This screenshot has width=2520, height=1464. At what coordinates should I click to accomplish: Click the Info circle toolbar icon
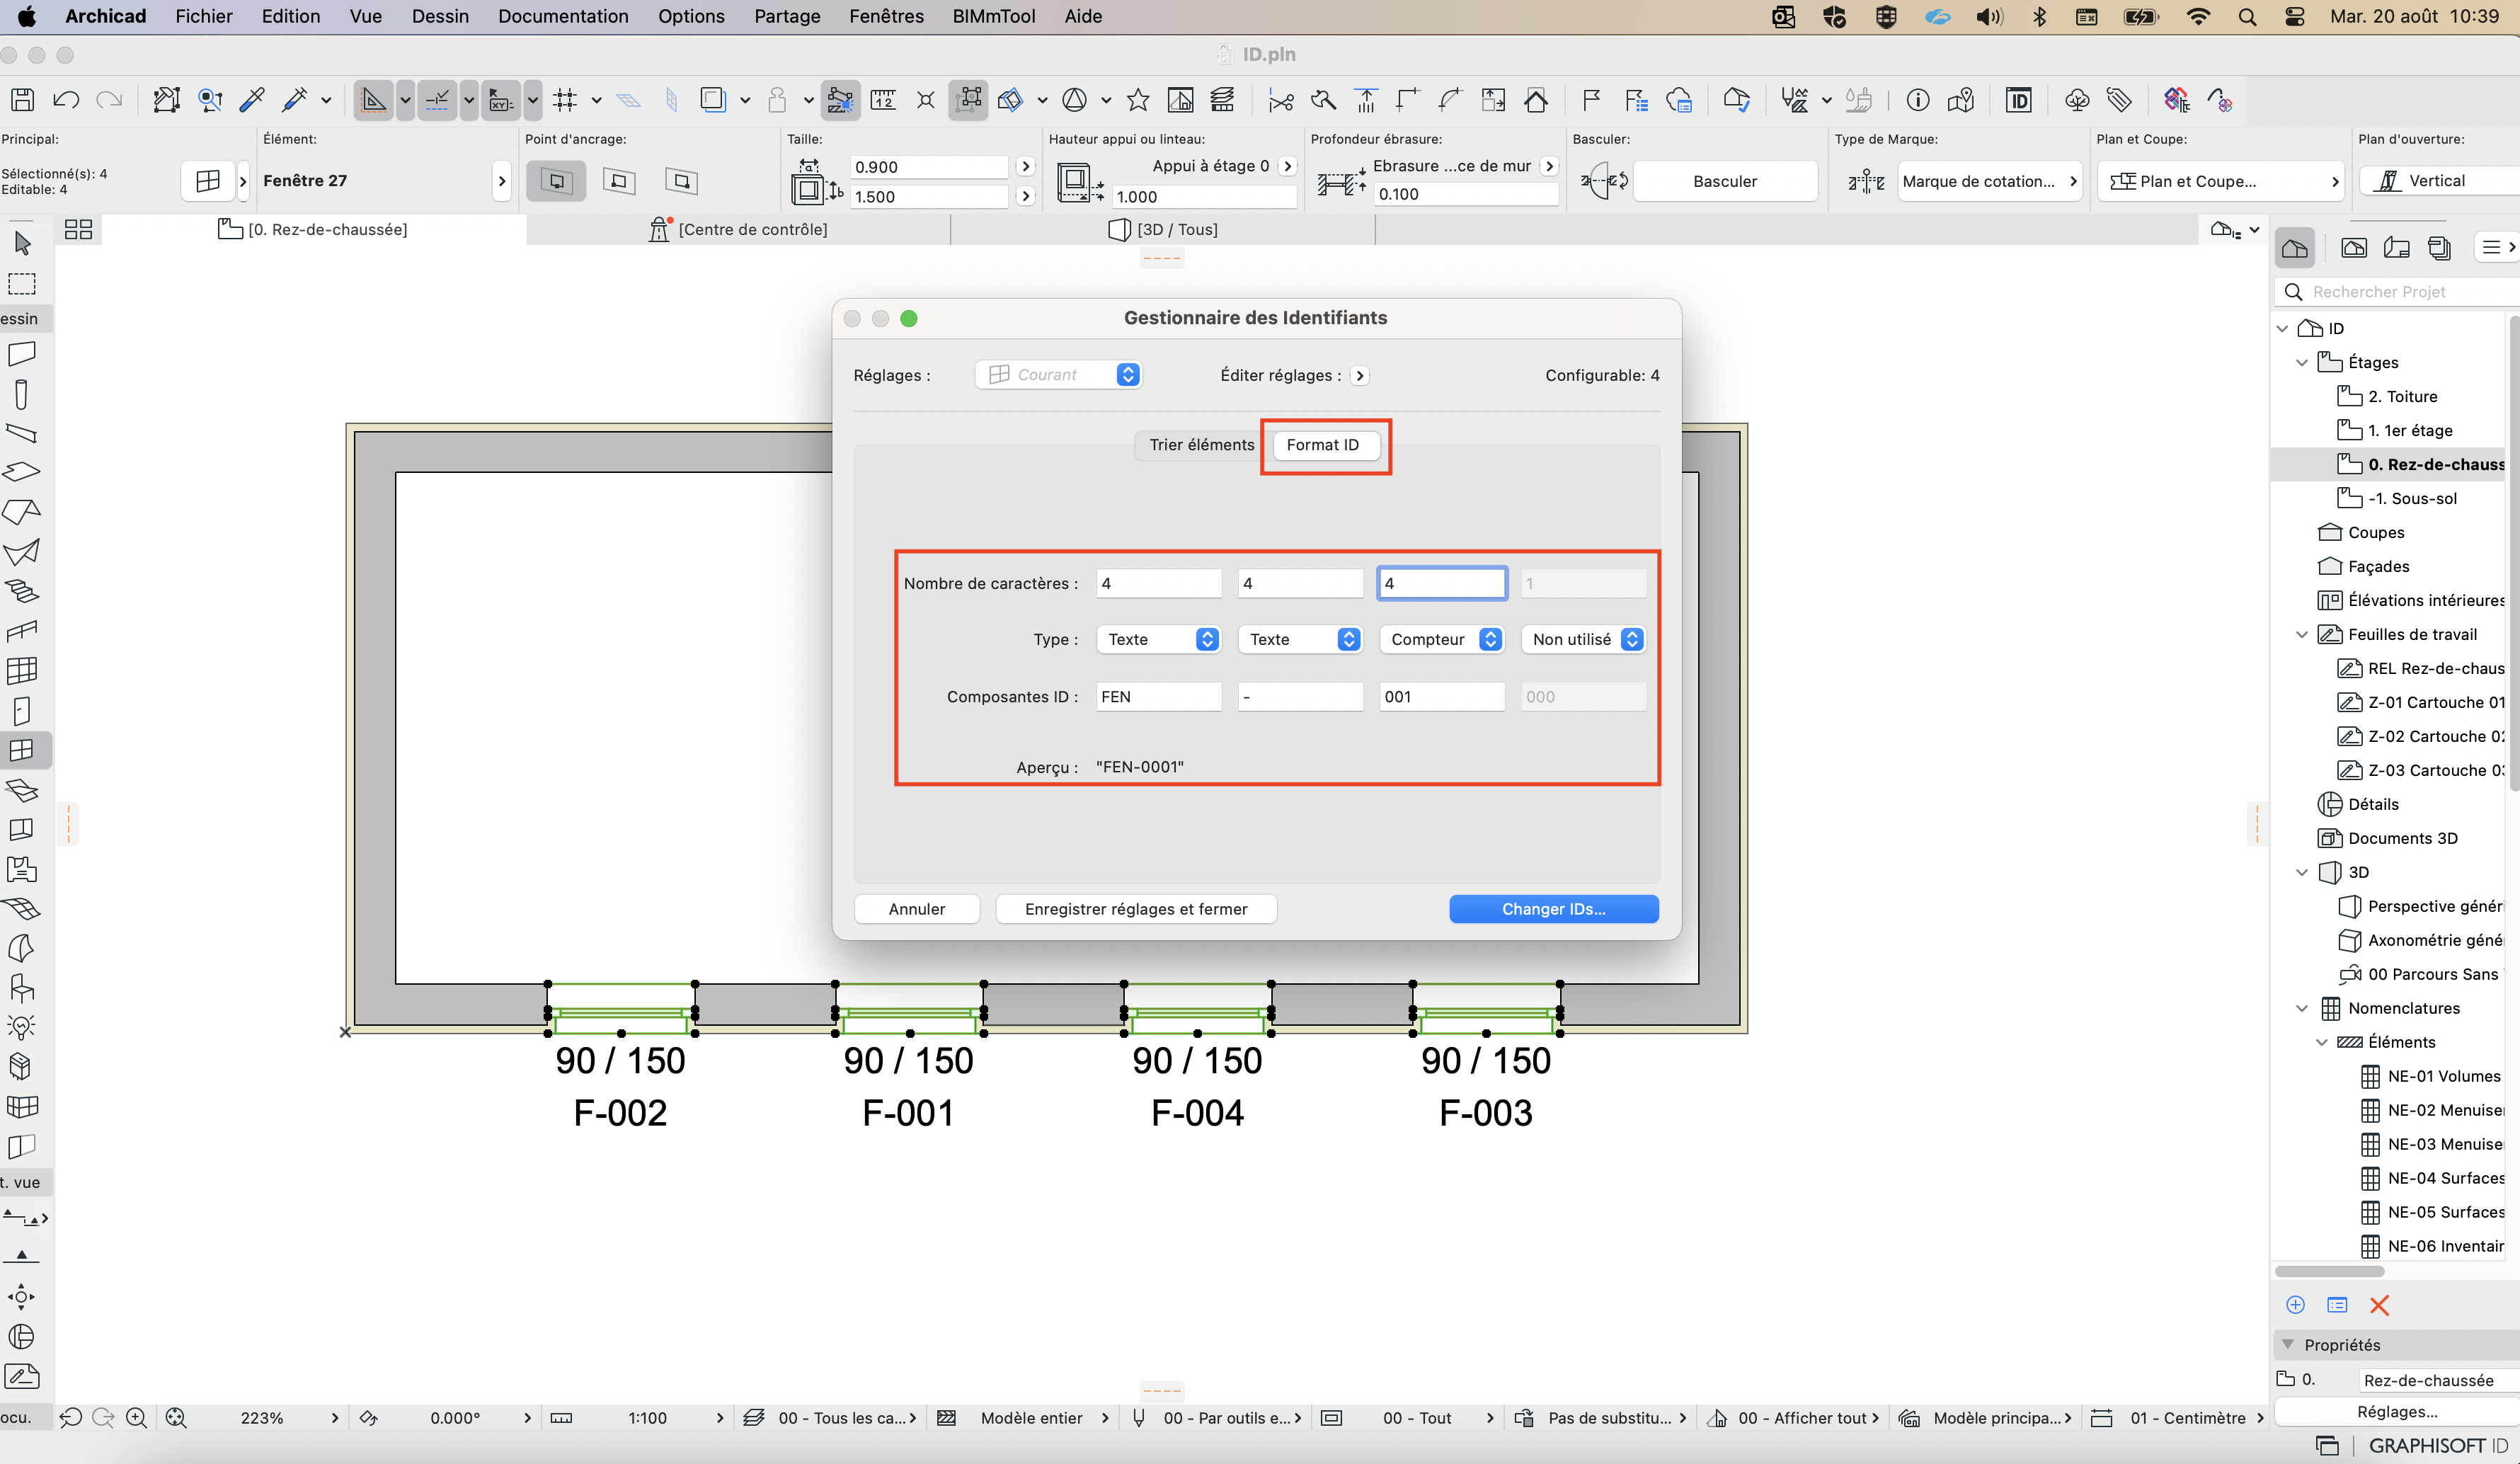[x=1917, y=100]
